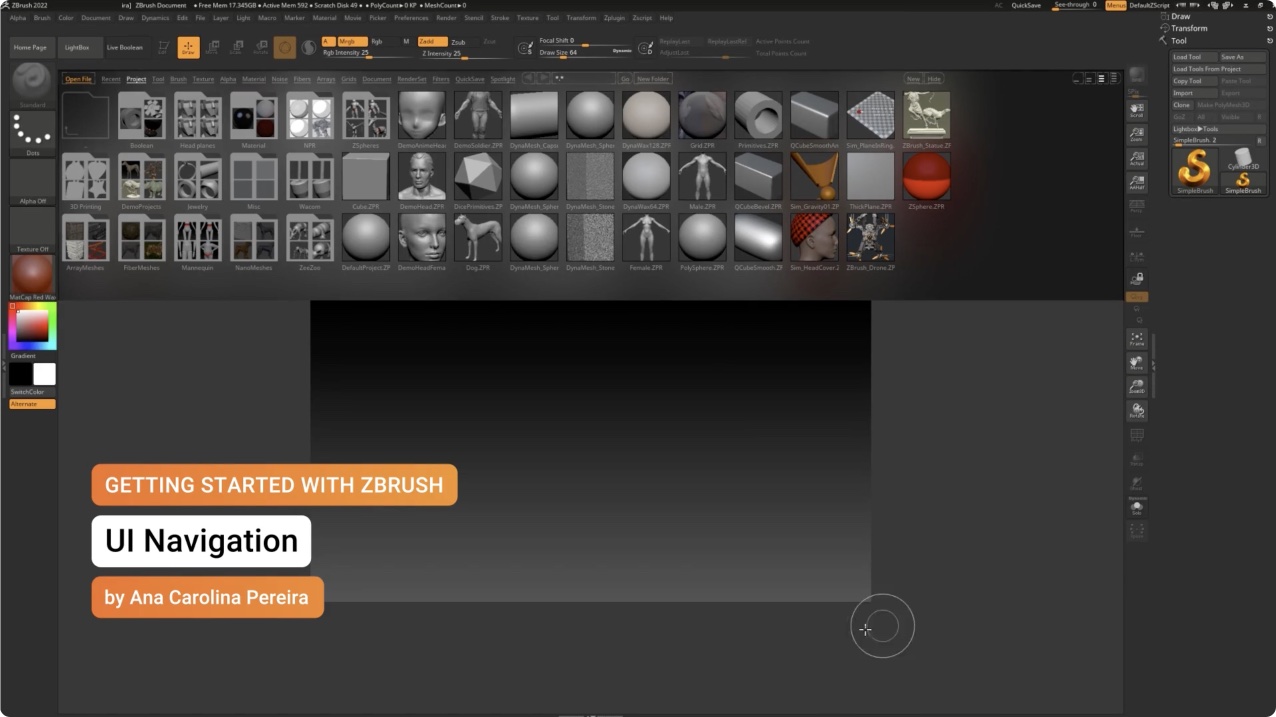1276x717 pixels.
Task: Switch to the Spotlight tab in LightBox
Action: [x=503, y=79]
